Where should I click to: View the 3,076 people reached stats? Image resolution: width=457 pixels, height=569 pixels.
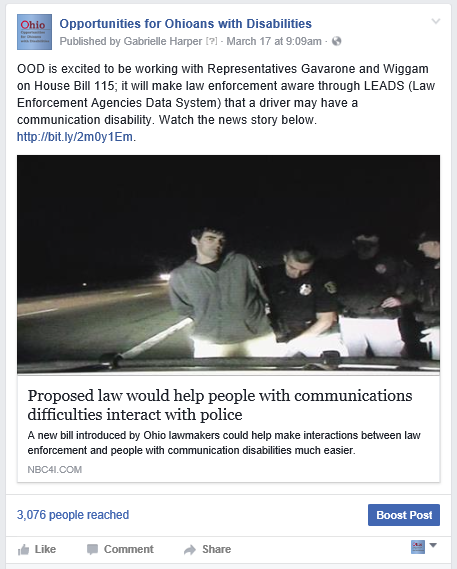tap(73, 515)
